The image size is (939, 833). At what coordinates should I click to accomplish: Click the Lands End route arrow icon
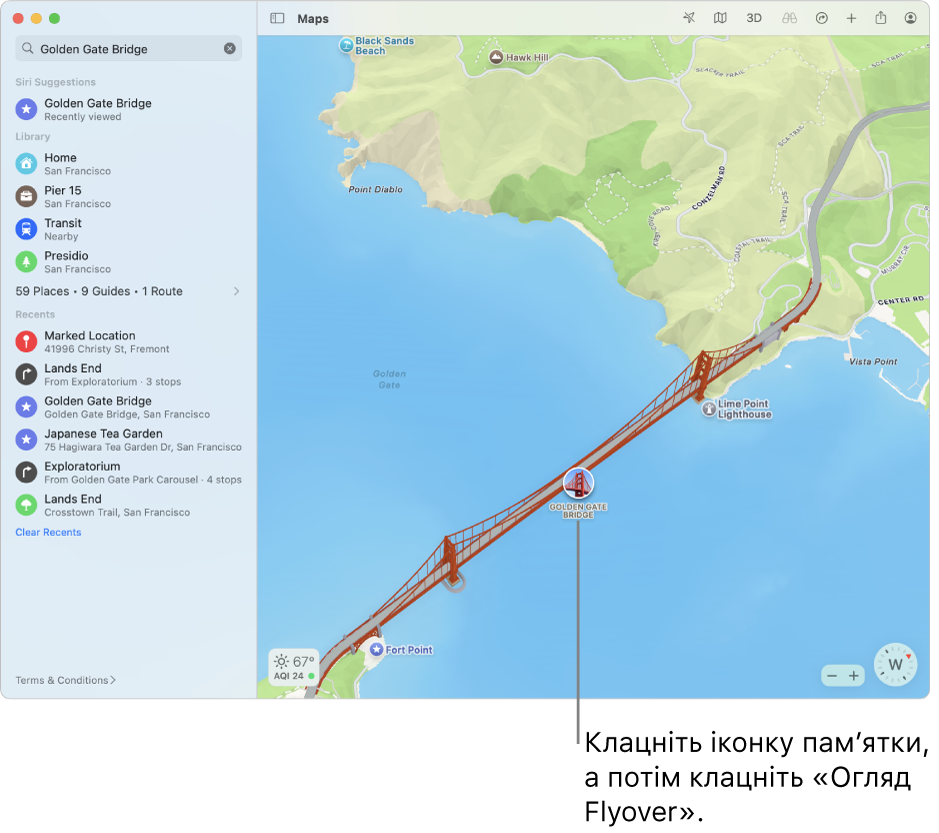26,374
